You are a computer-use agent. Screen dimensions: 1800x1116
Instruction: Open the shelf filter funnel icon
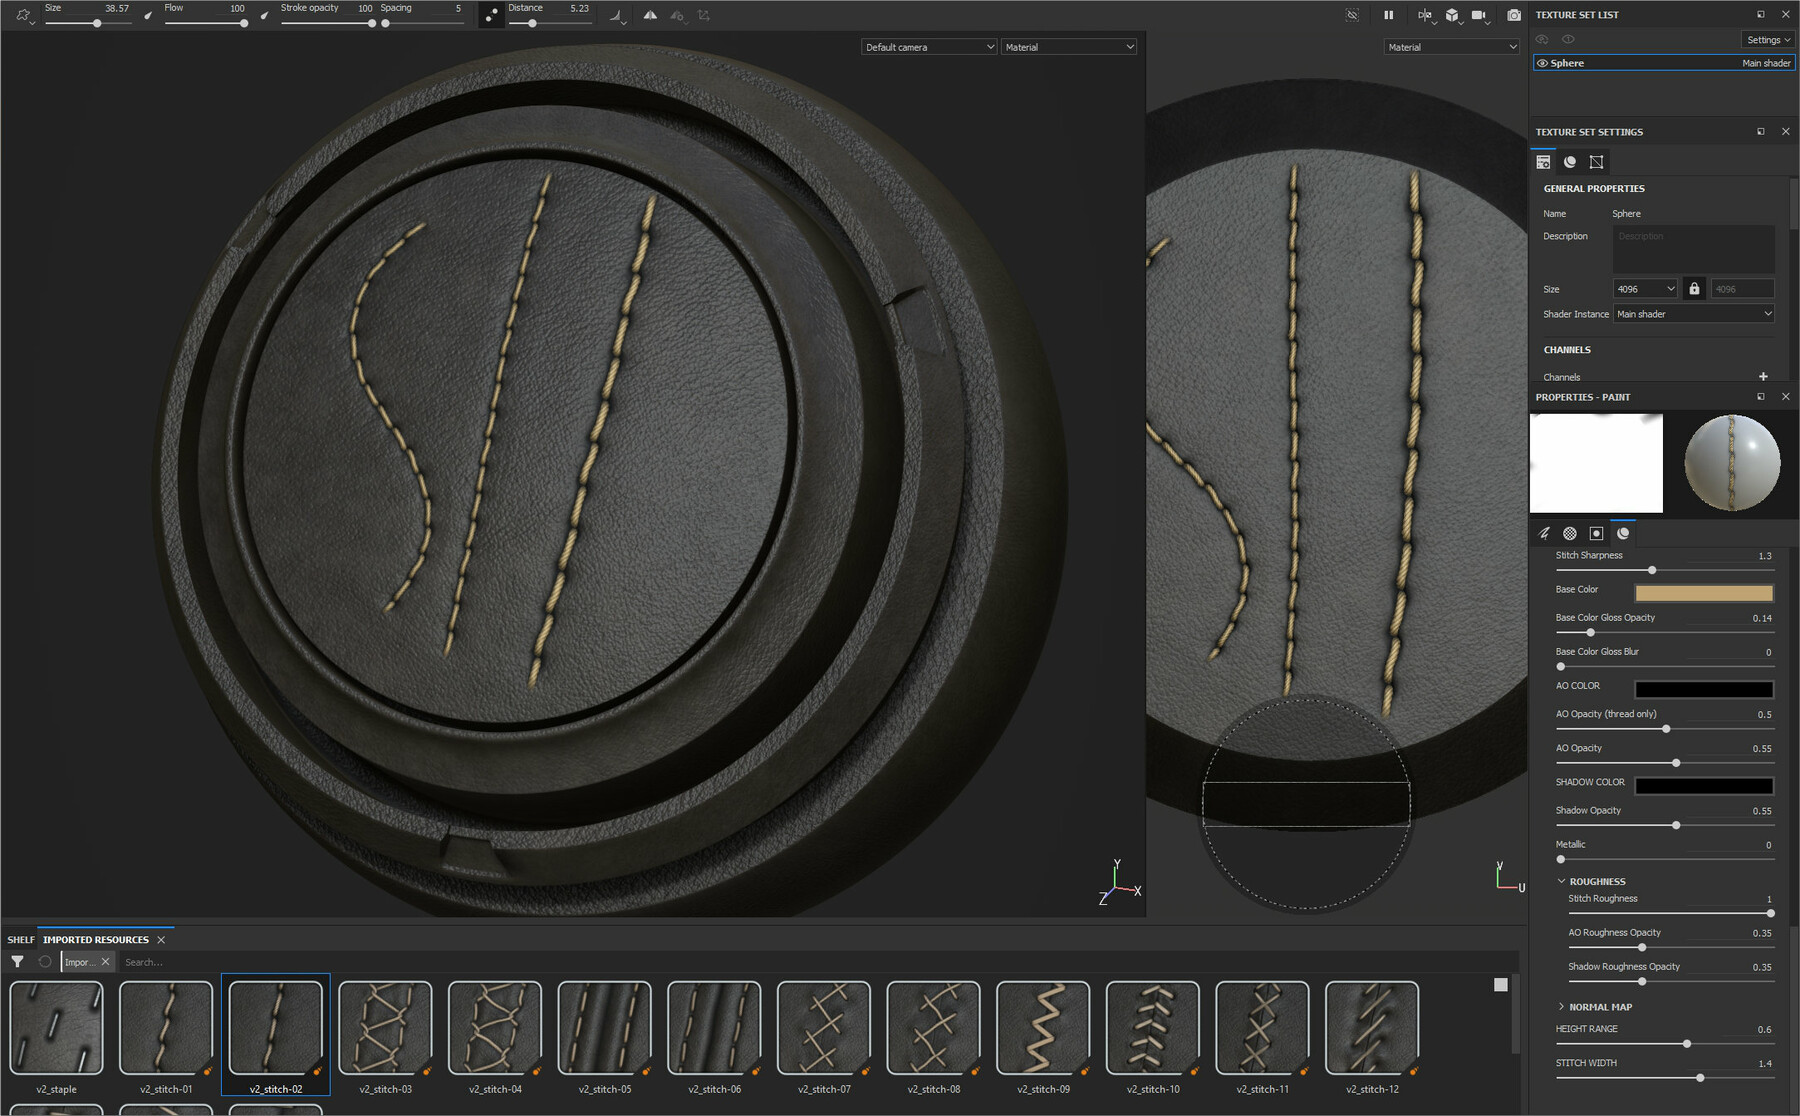coord(17,961)
